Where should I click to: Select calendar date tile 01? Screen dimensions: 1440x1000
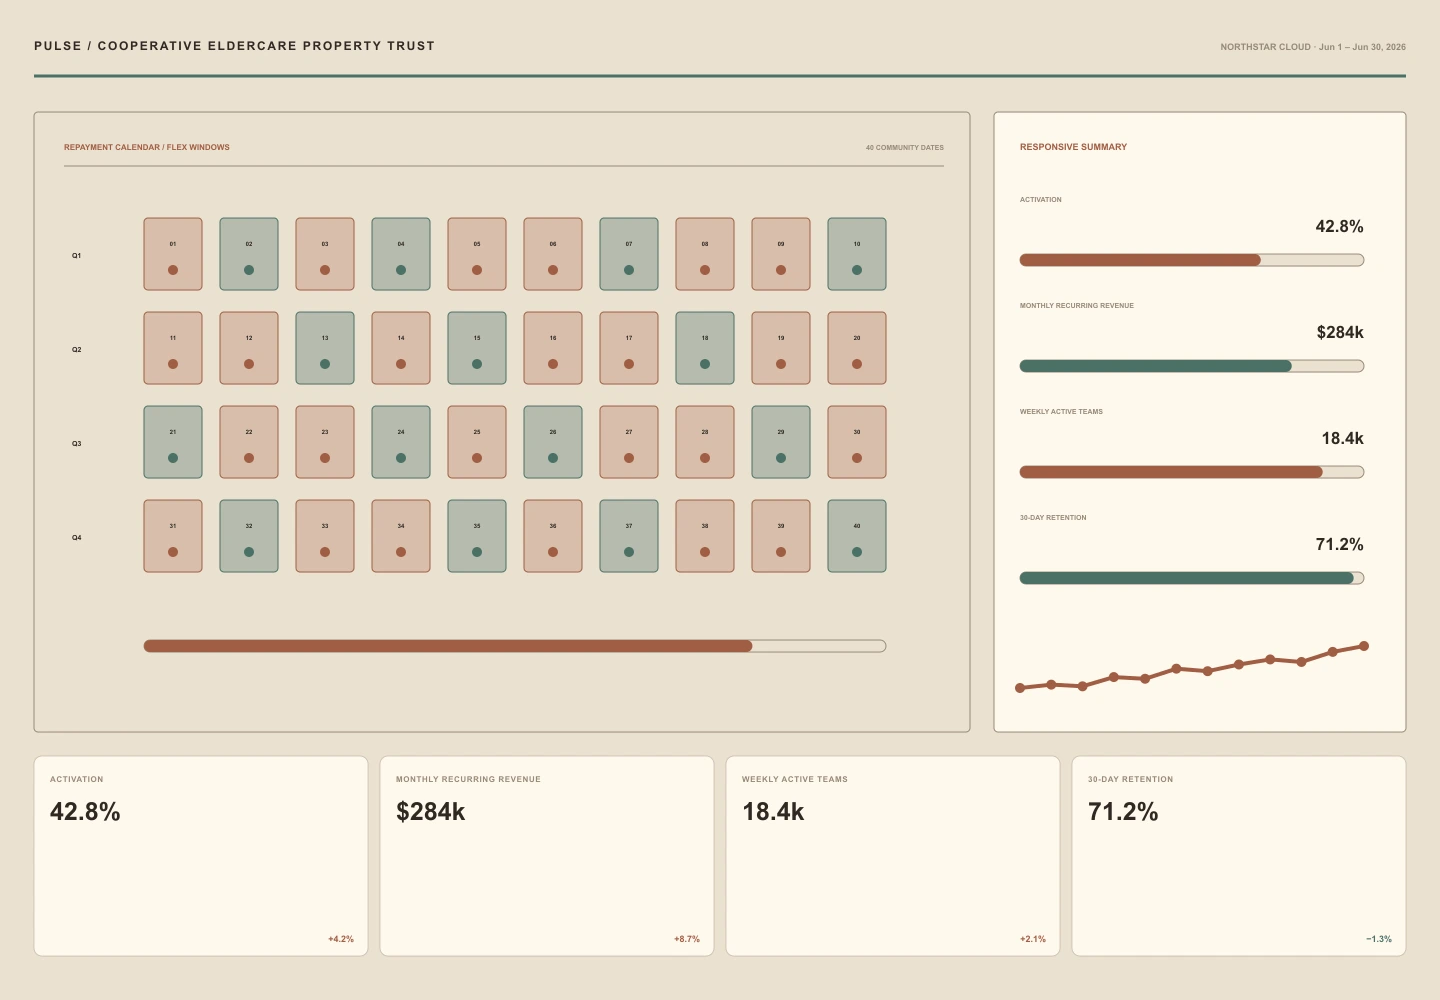173,254
